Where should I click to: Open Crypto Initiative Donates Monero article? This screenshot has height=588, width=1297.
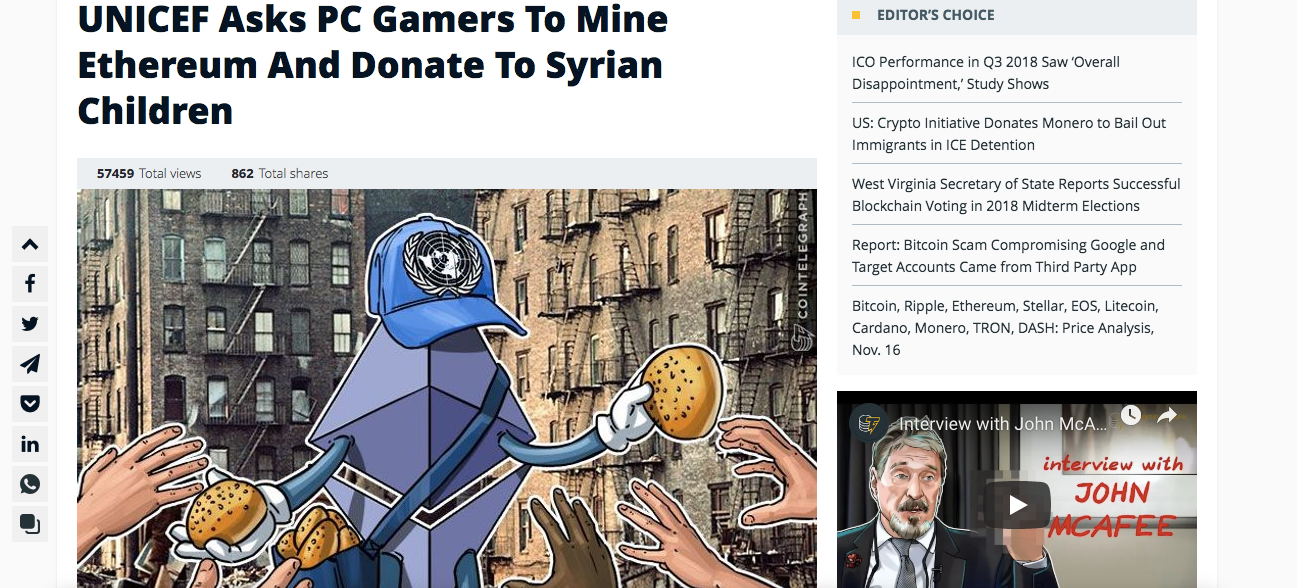tap(1009, 134)
